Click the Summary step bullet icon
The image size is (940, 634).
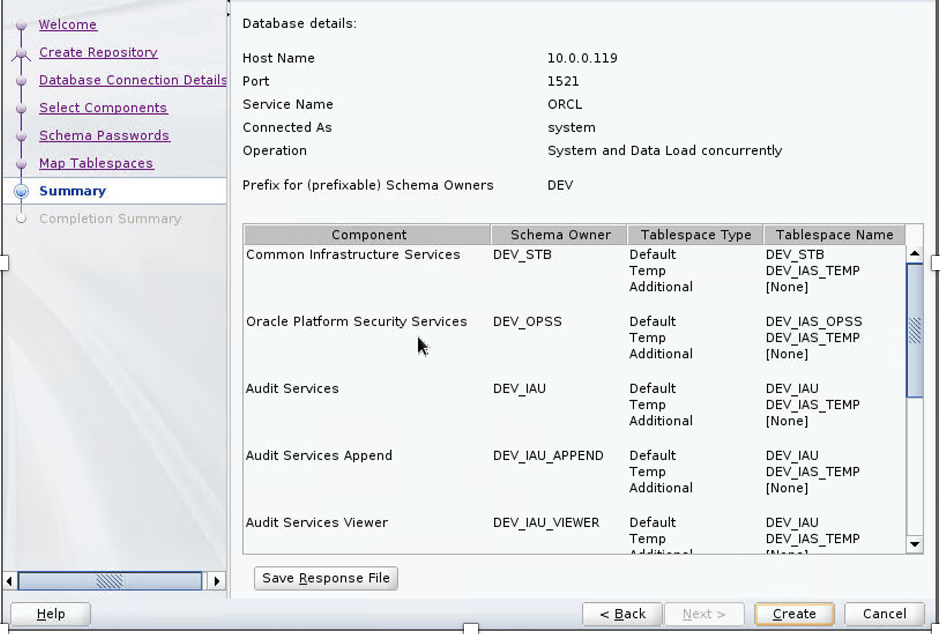click(x=21, y=191)
